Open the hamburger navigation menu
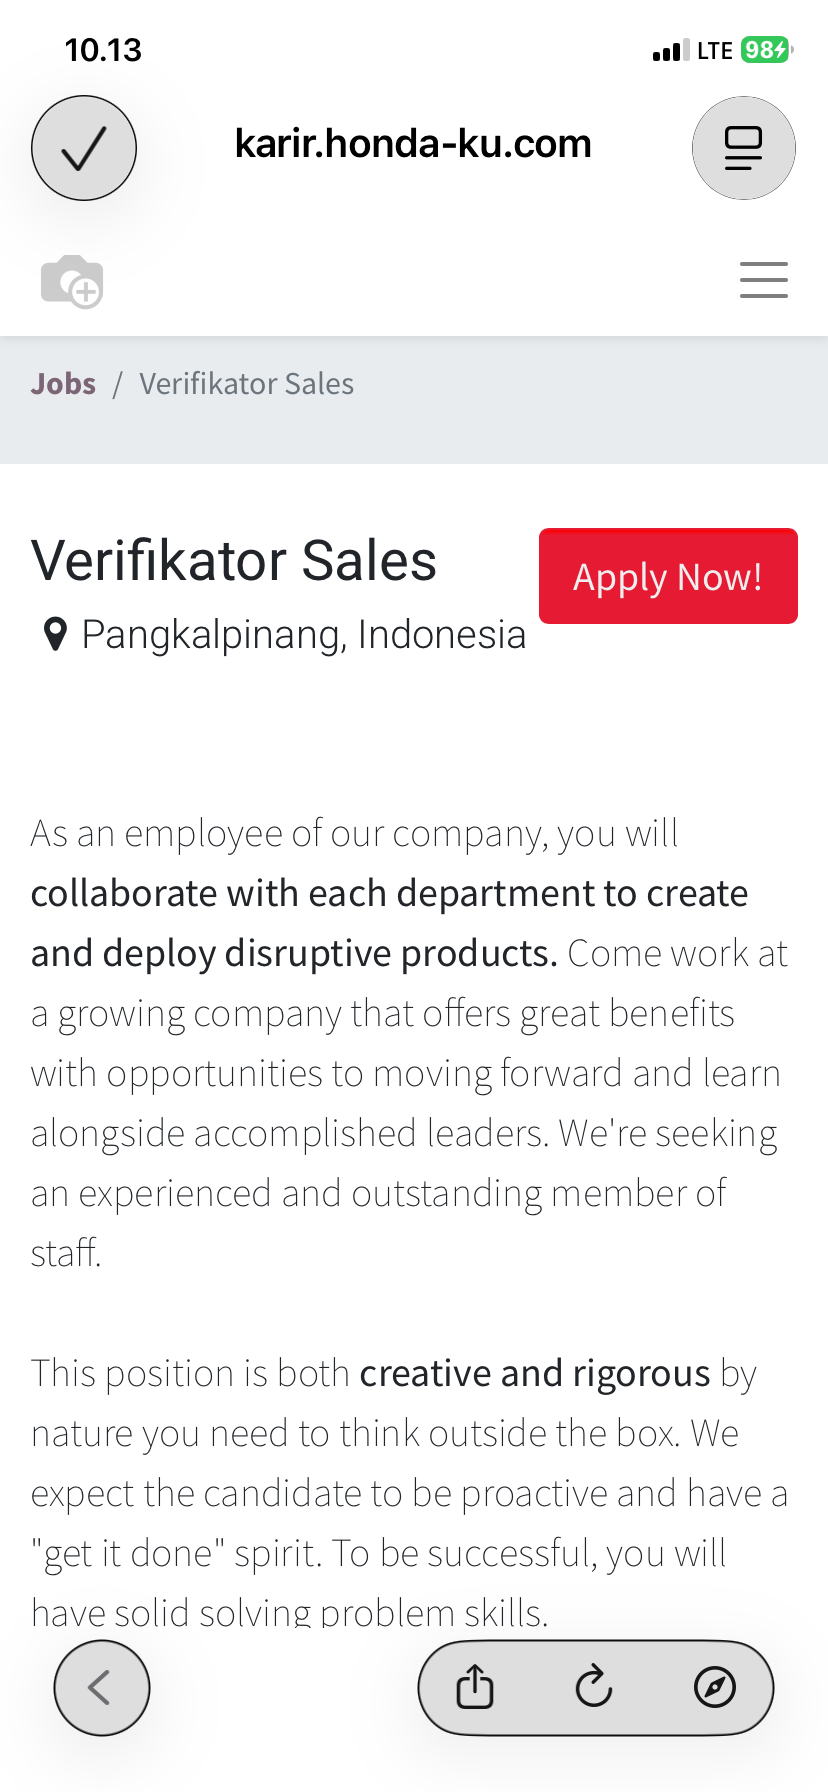Screen dimensions: 828x1792 (x=763, y=280)
